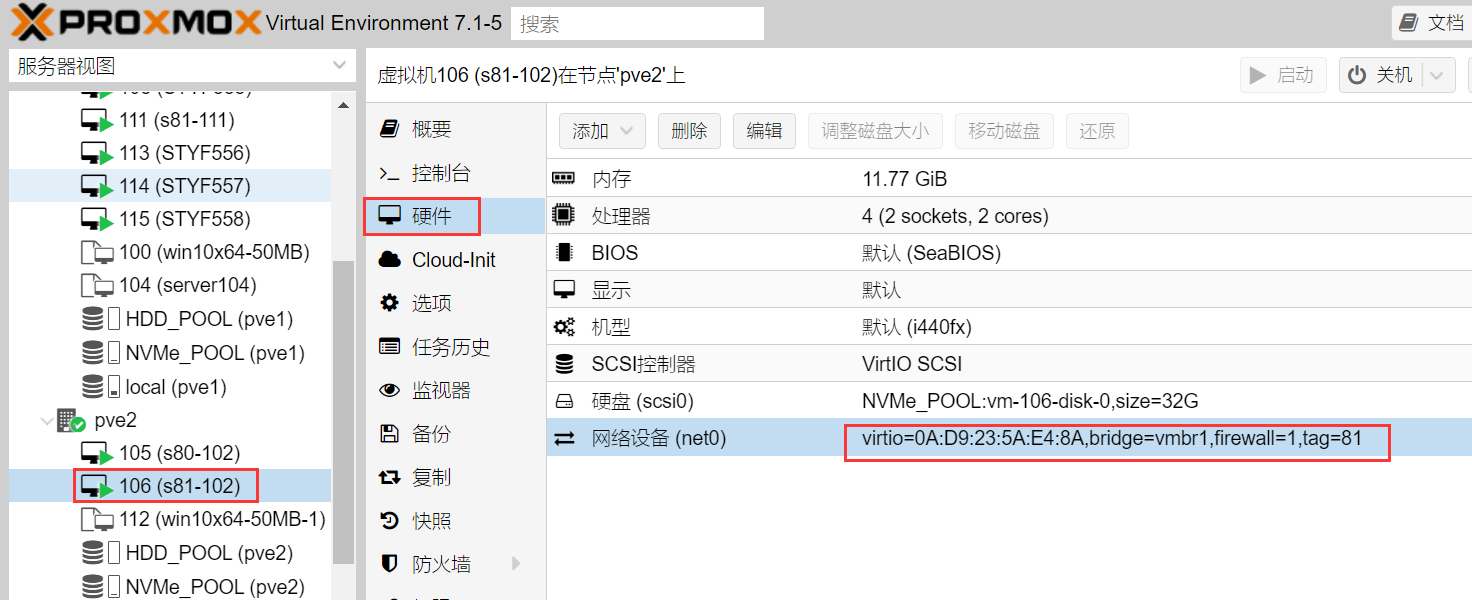This screenshot has height=600, width=1472.
Task: Click the 文档 documentation icon top right
Action: (x=1410, y=21)
